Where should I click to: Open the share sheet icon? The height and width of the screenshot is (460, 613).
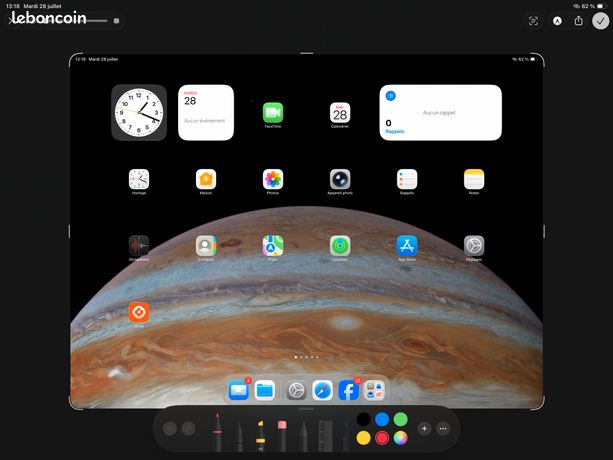point(579,21)
